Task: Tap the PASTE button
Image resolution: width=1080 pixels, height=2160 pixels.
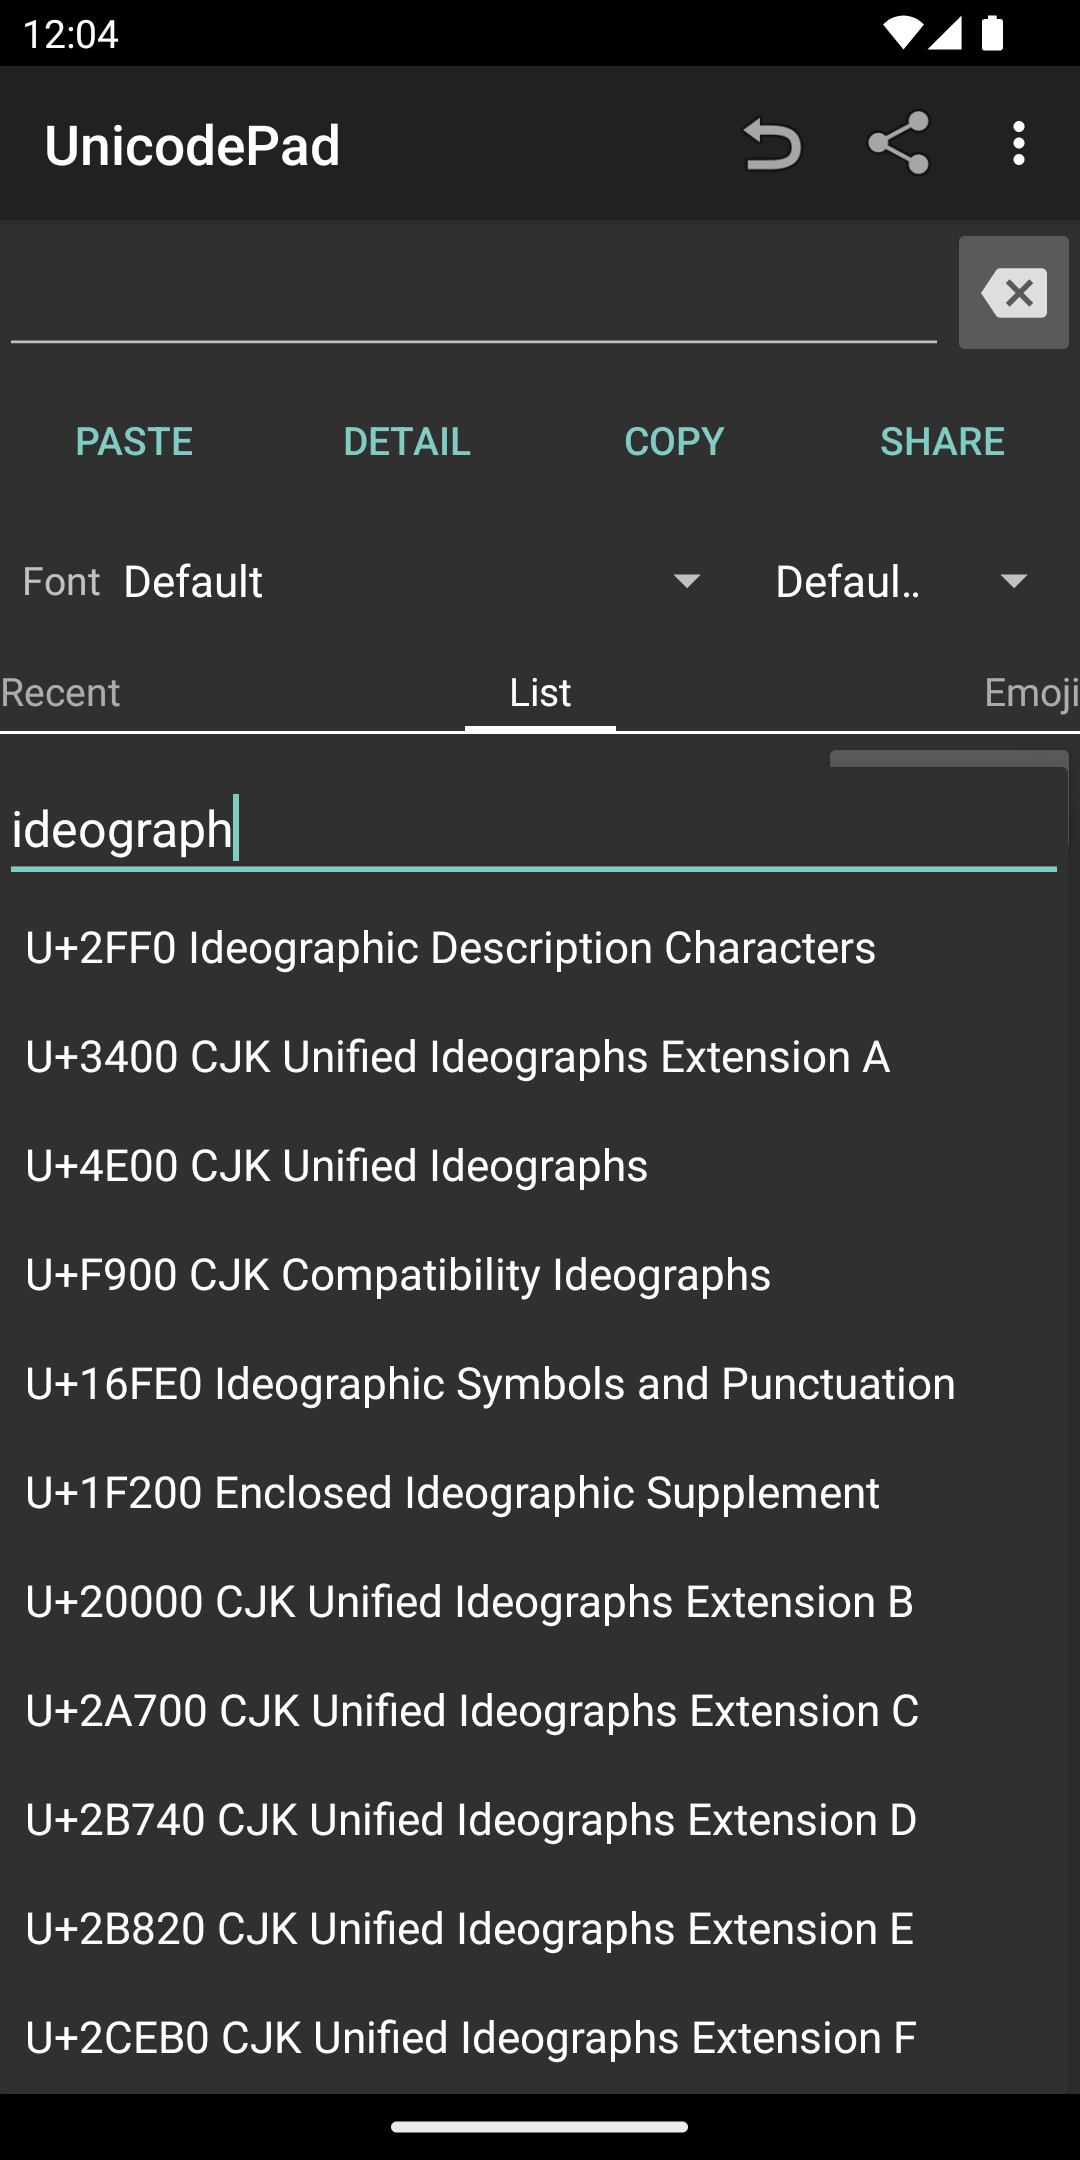Action: 134,441
